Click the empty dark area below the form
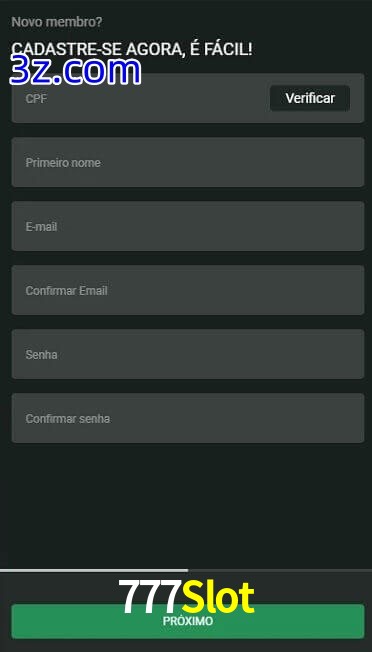 tap(186, 505)
